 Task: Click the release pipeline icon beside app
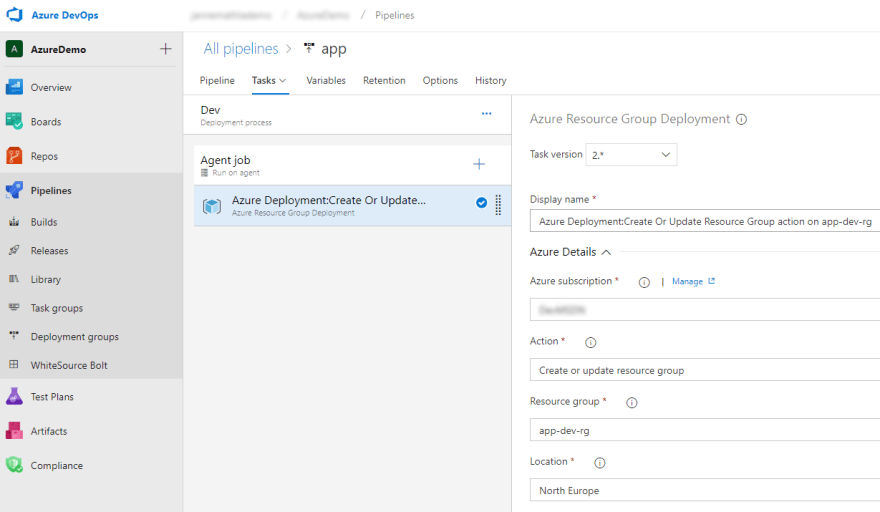click(309, 48)
